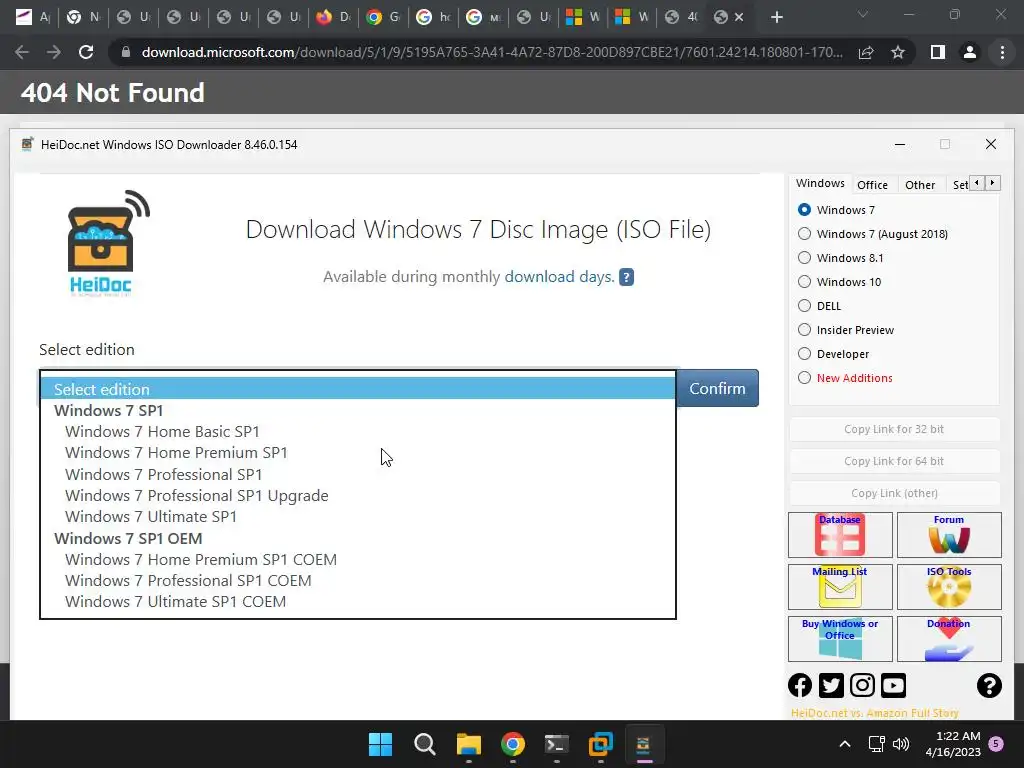Switch to the Other tab
Image resolution: width=1024 pixels, height=768 pixels.
pos(920,185)
